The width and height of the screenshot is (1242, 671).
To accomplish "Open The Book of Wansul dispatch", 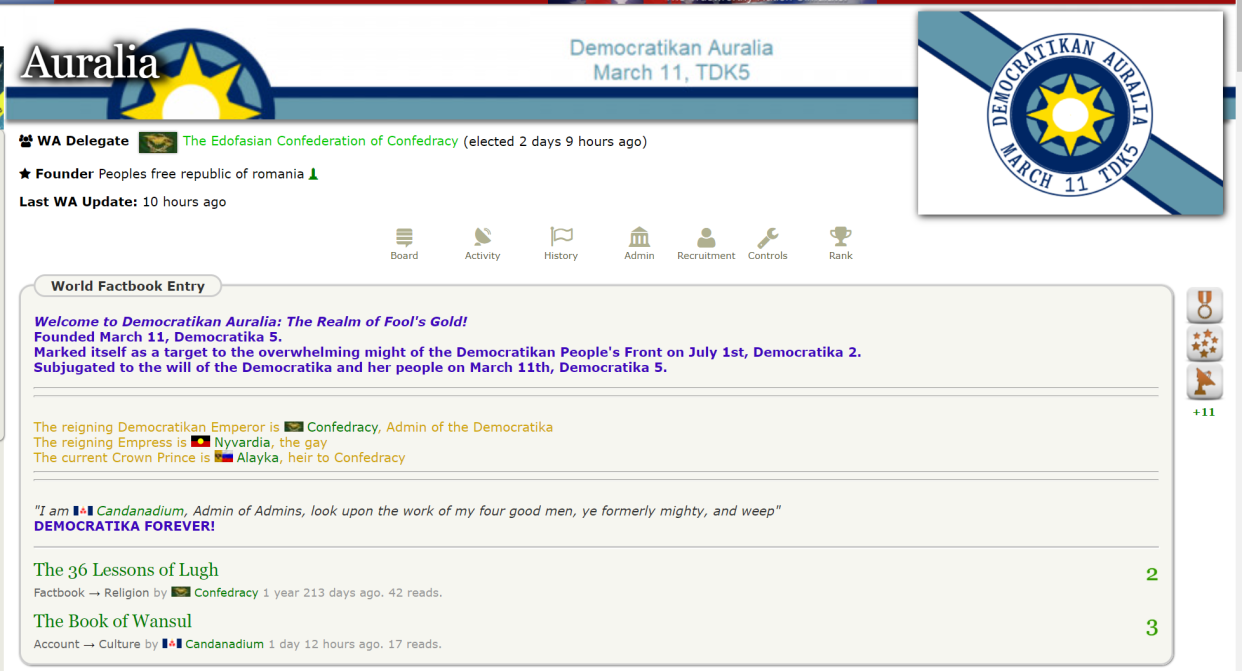I will 113,622.
